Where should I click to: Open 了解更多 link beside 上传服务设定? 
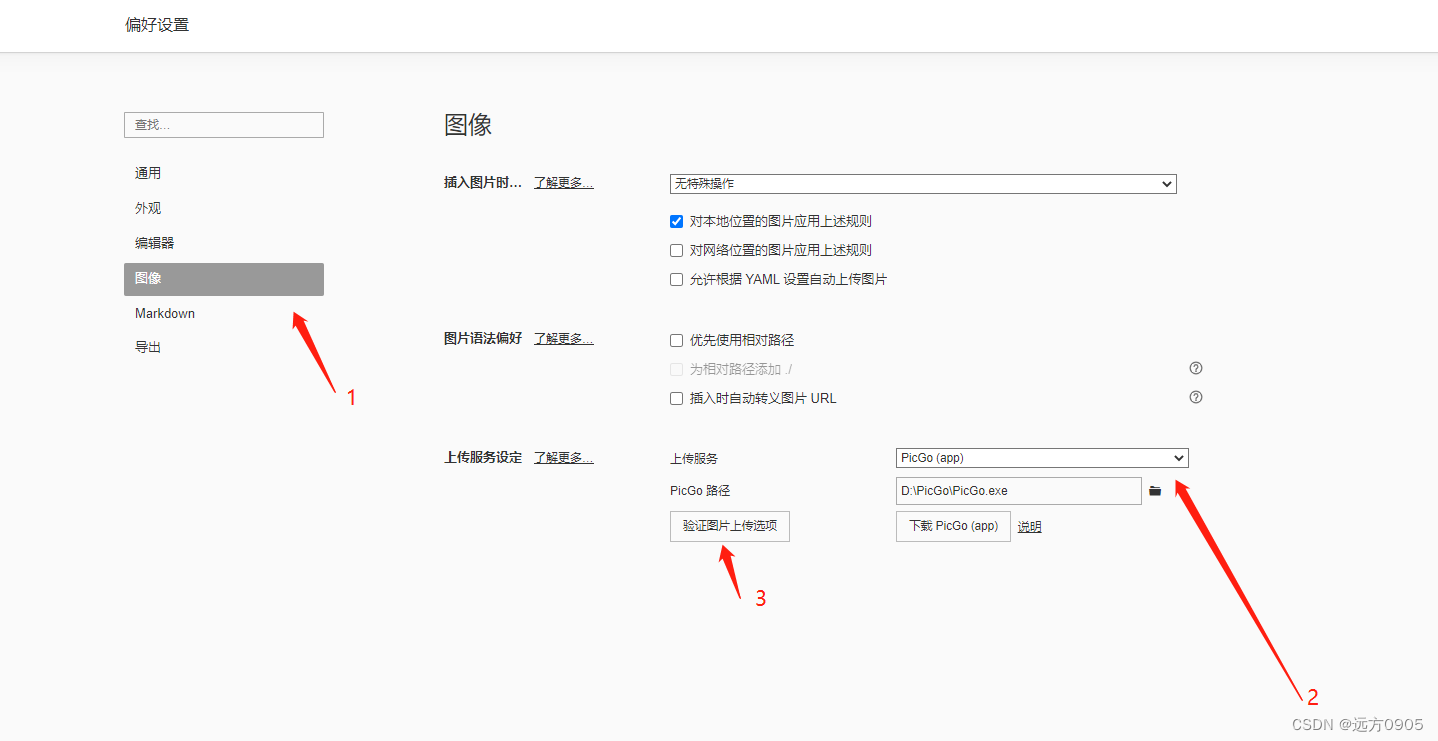click(564, 457)
